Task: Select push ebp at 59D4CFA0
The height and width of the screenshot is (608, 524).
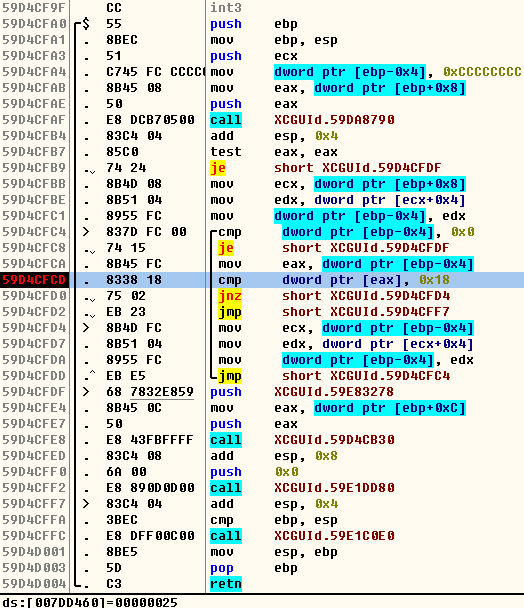Action: coord(254,24)
